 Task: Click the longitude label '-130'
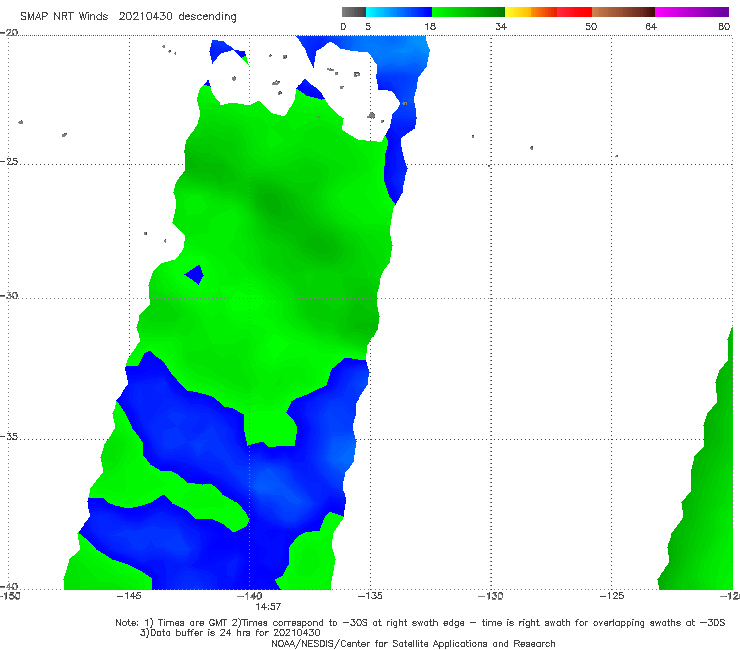click(491, 596)
